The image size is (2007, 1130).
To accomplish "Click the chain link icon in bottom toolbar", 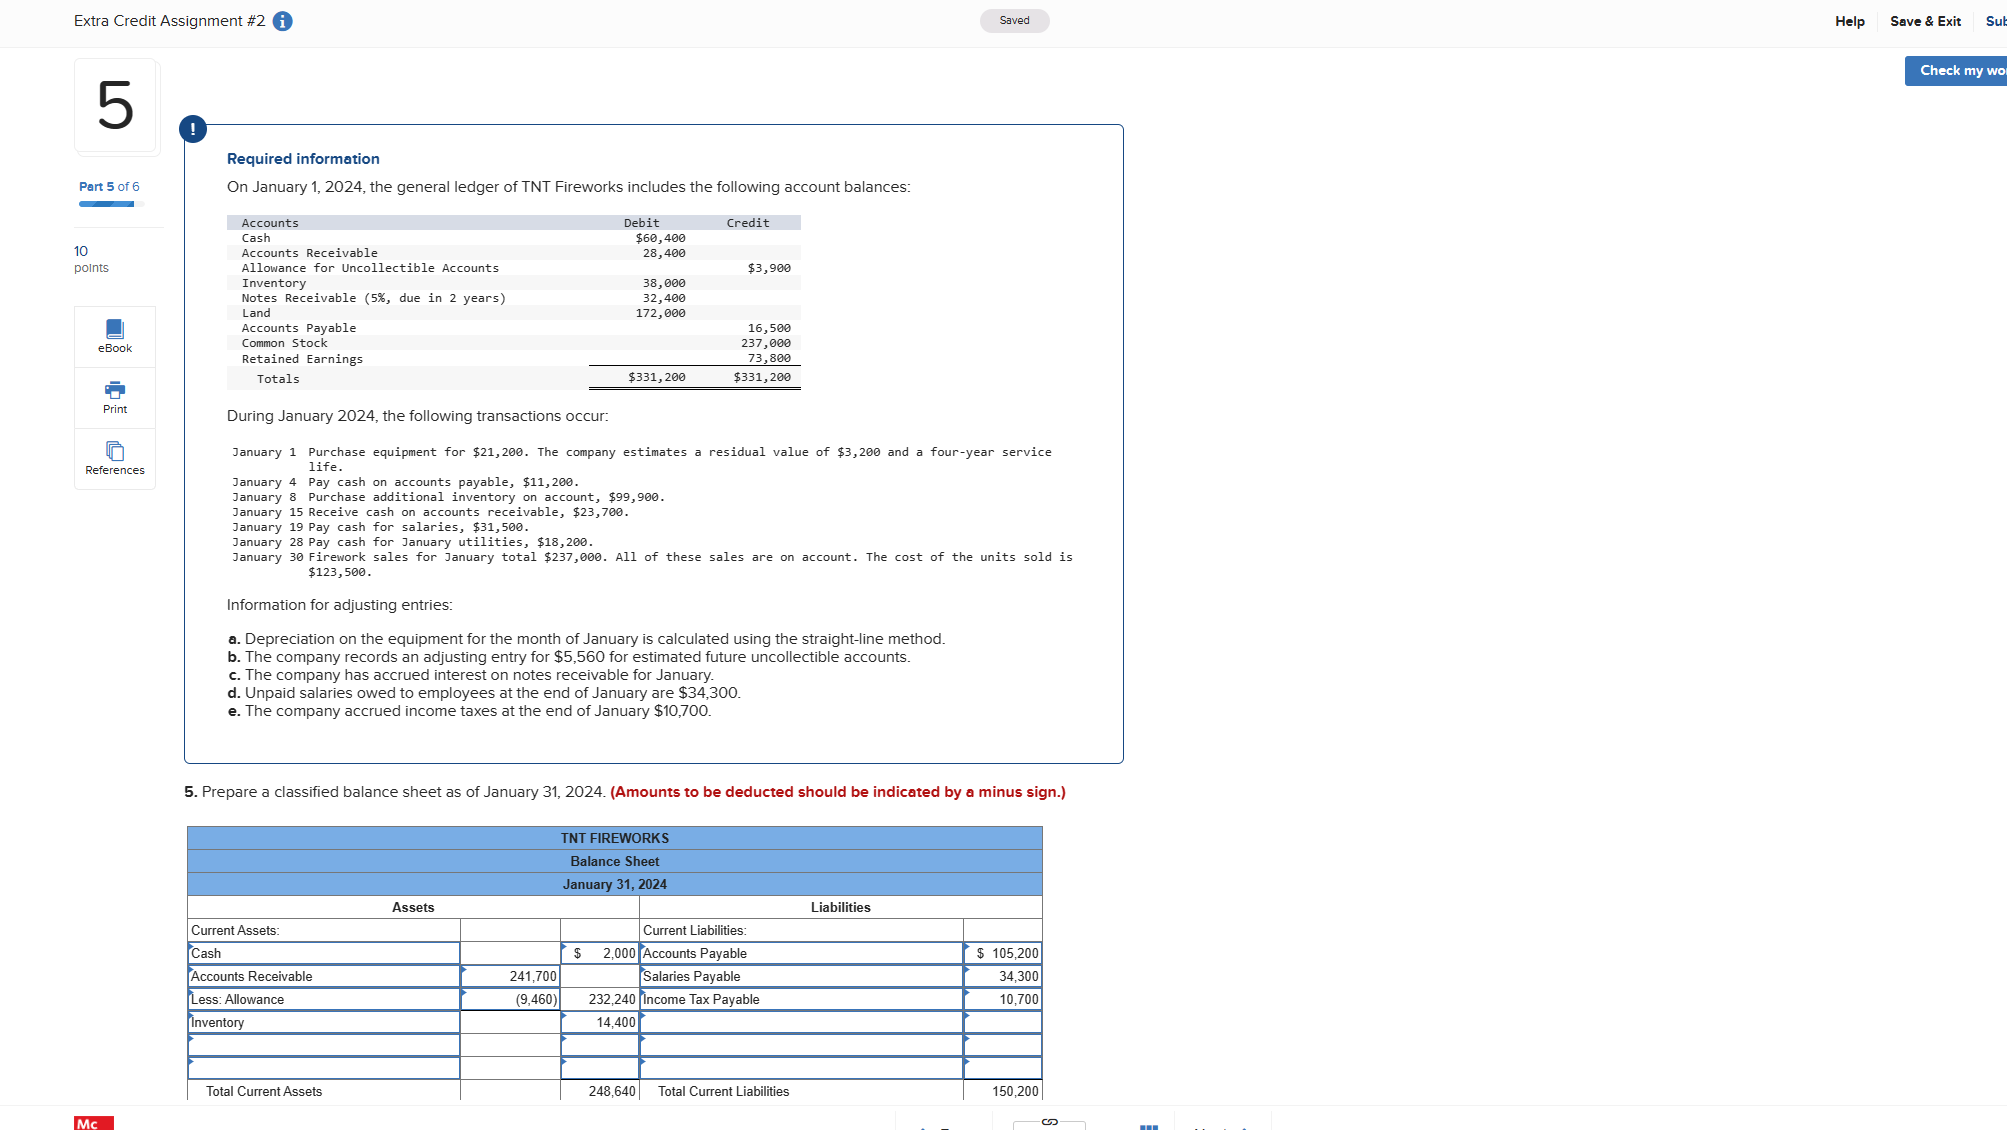I will click(x=1049, y=1124).
